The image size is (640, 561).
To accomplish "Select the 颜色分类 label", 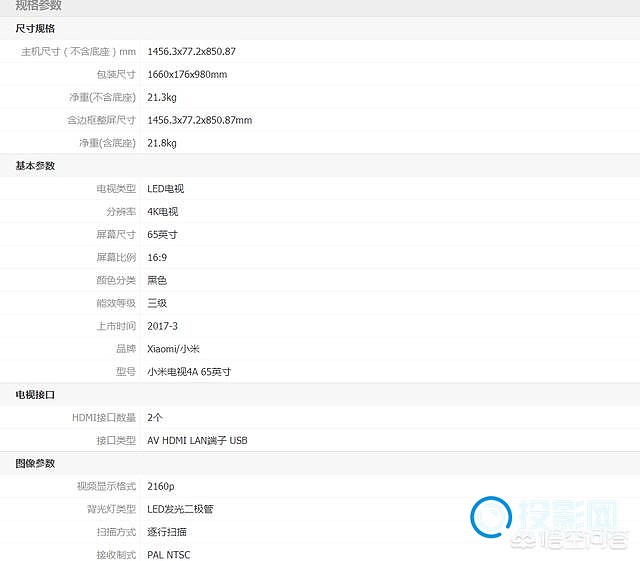I will [116, 280].
